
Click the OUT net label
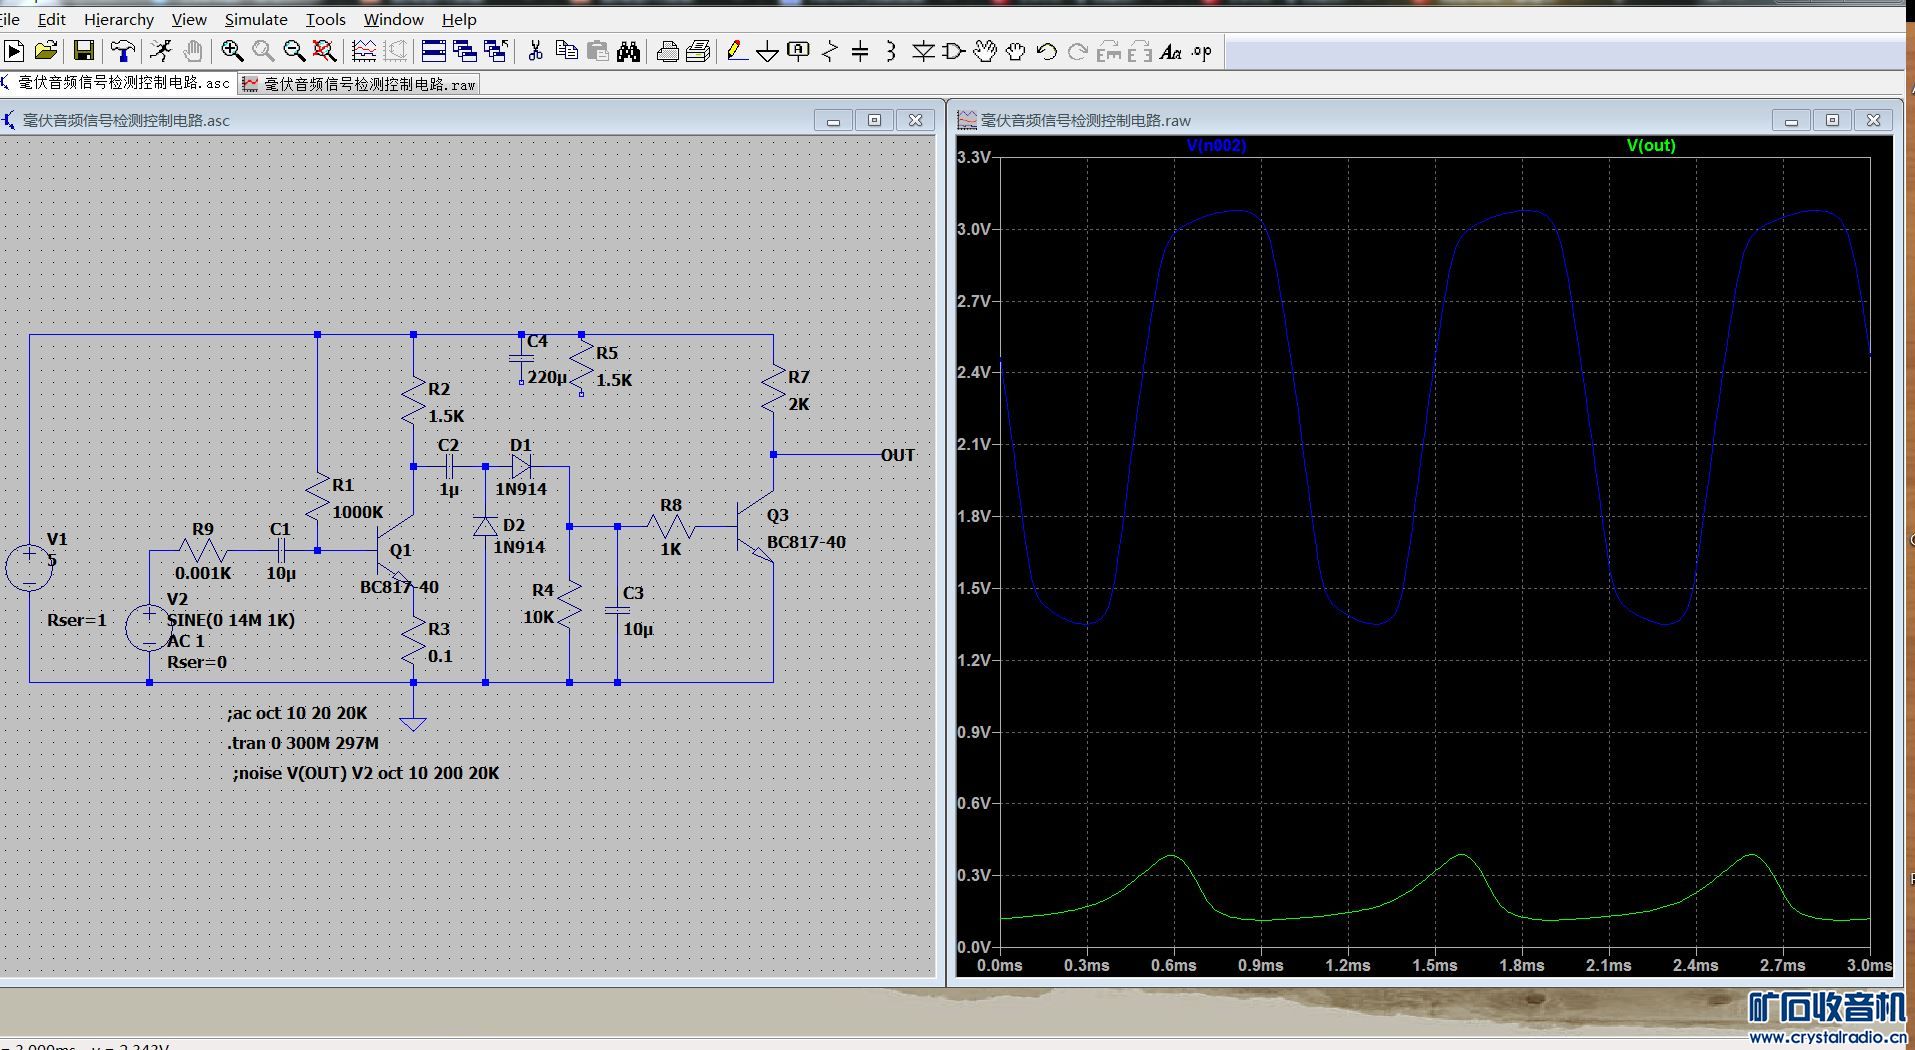pyautogui.click(x=898, y=455)
